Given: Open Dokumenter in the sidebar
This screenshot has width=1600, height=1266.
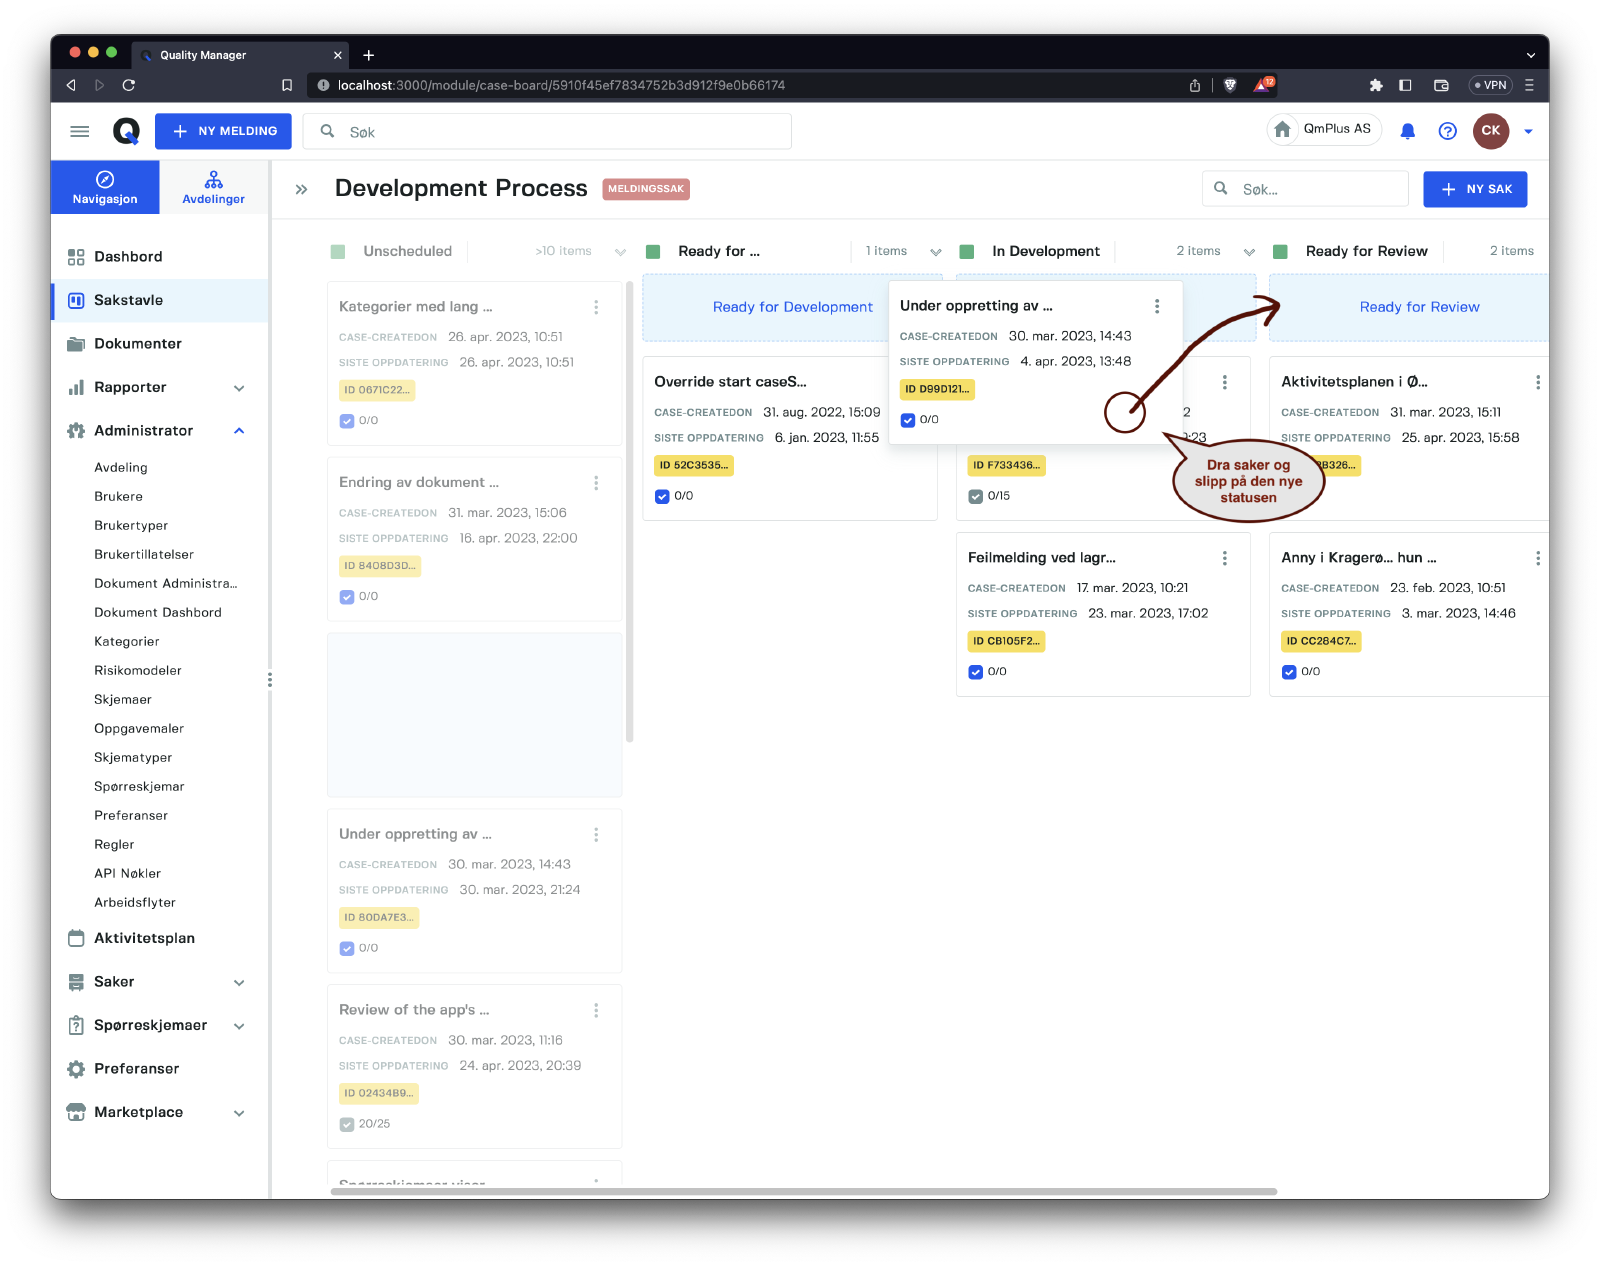Looking at the screenshot, I should pyautogui.click(x=138, y=344).
